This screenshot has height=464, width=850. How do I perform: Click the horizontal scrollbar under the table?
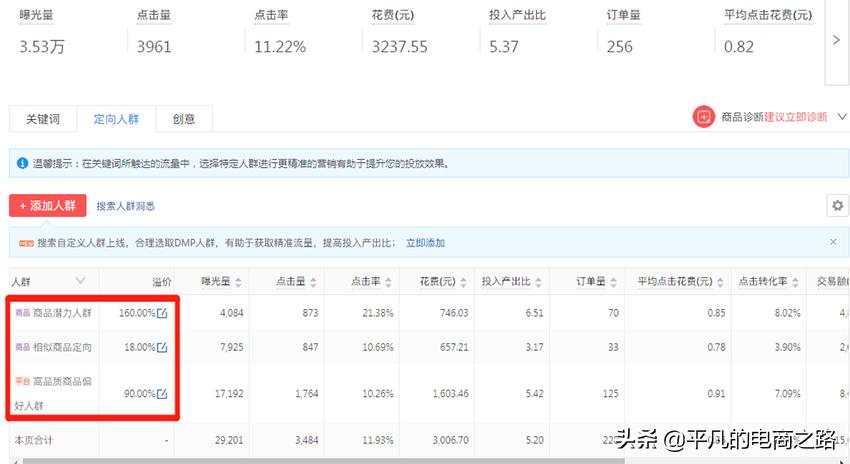point(324,461)
